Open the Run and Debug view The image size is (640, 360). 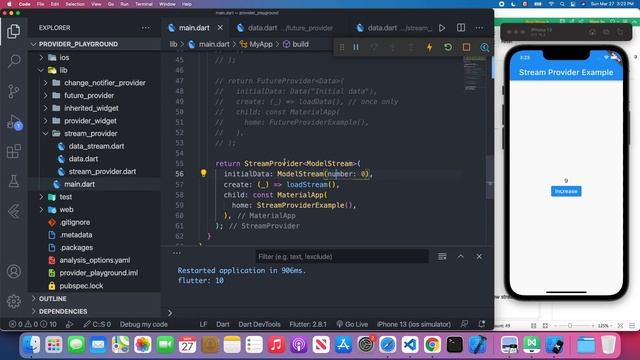tap(13, 122)
